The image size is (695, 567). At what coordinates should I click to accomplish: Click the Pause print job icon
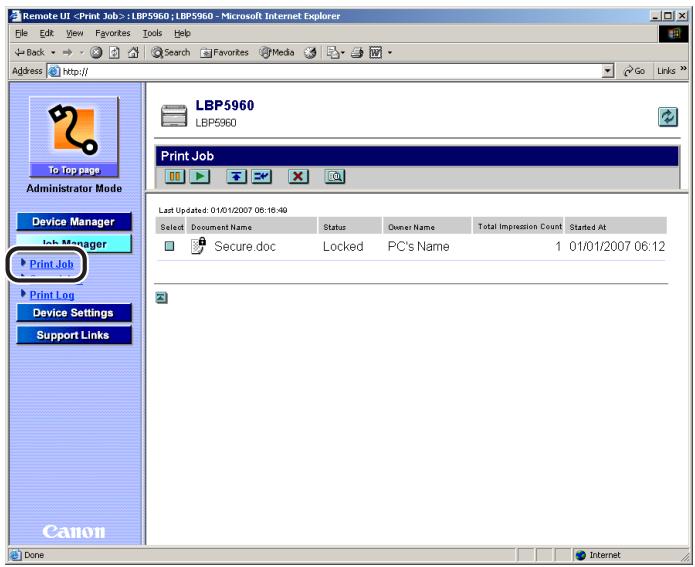pyautogui.click(x=175, y=176)
